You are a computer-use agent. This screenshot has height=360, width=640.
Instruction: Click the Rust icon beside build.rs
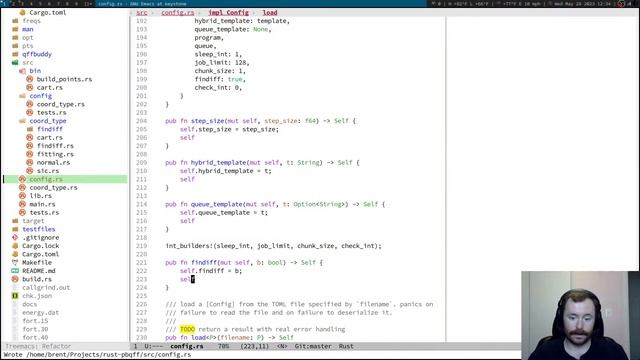[x=15, y=279]
